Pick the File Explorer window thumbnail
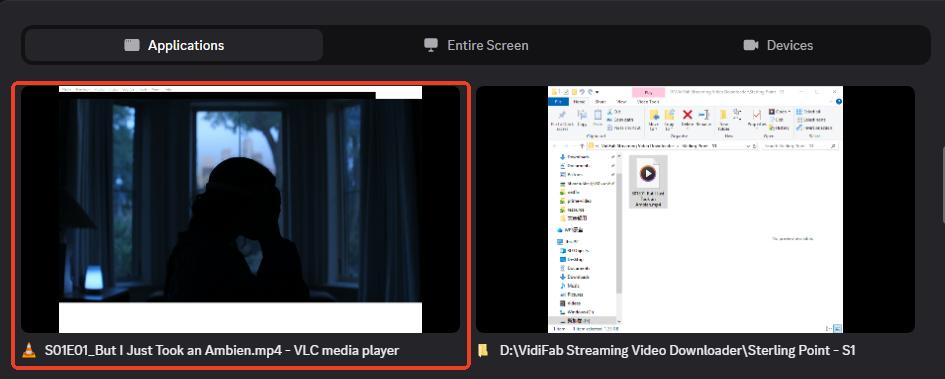This screenshot has width=945, height=379. 695,209
